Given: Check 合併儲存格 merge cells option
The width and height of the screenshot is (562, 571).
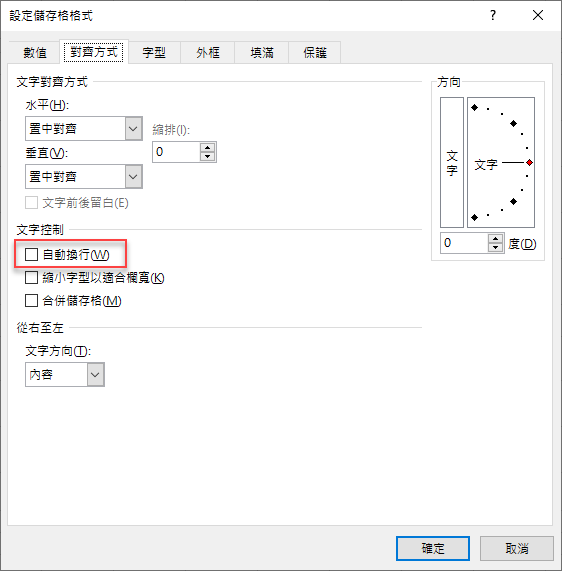Looking at the screenshot, I should pyautogui.click(x=31, y=301).
